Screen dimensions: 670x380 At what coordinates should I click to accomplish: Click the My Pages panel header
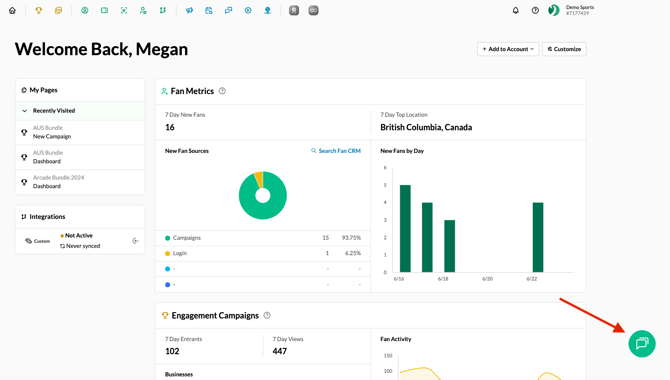click(x=80, y=90)
